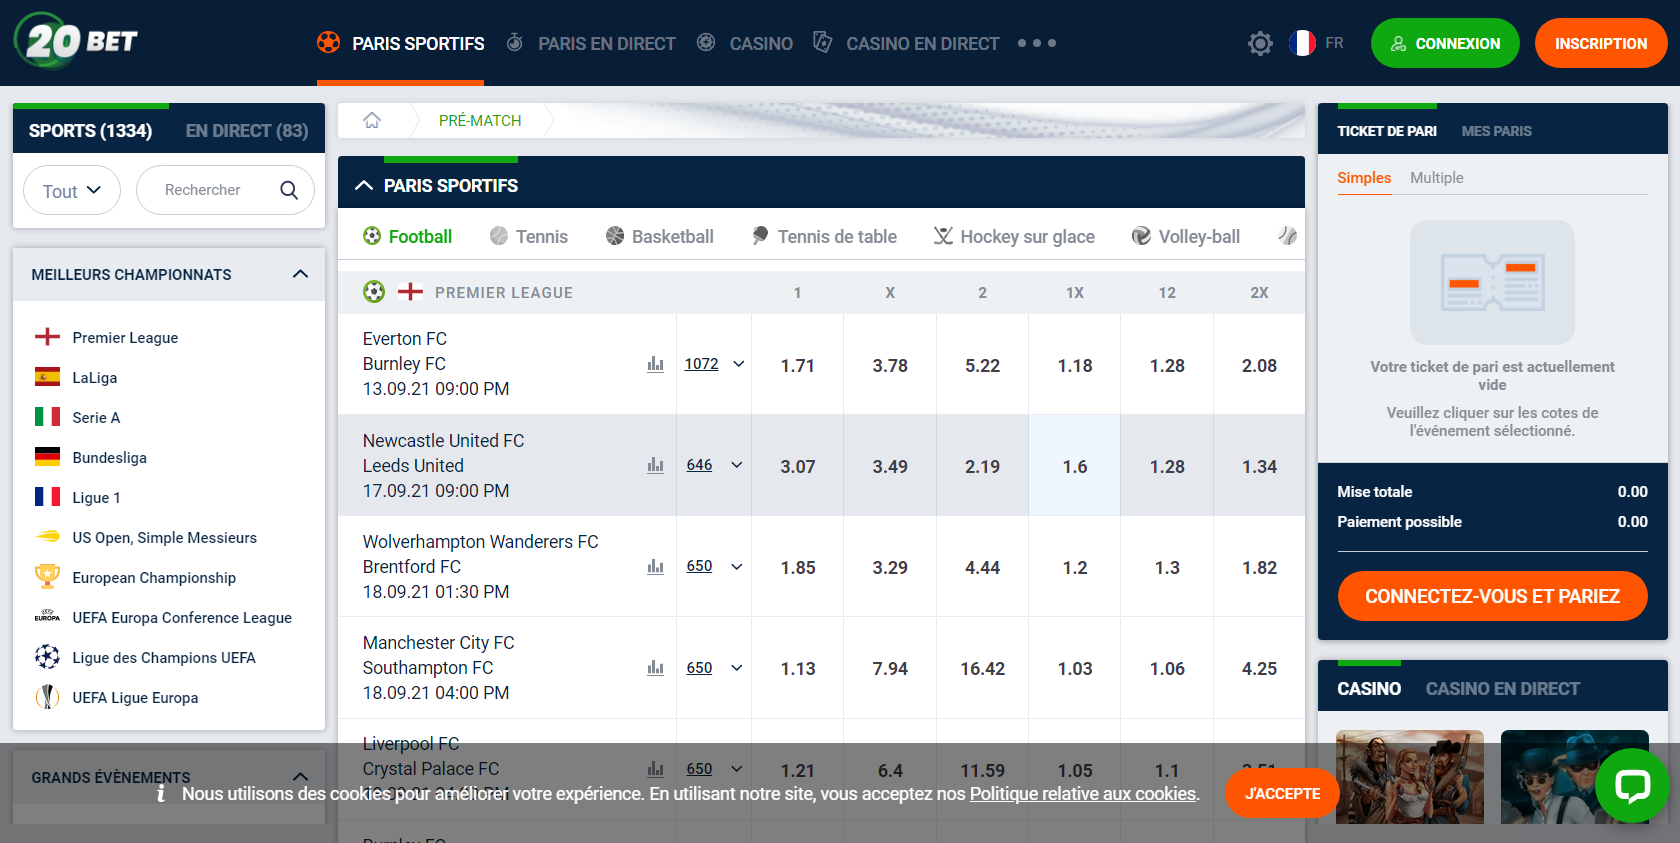Click the search magnifier icon
This screenshot has width=1680, height=843.
point(289,190)
